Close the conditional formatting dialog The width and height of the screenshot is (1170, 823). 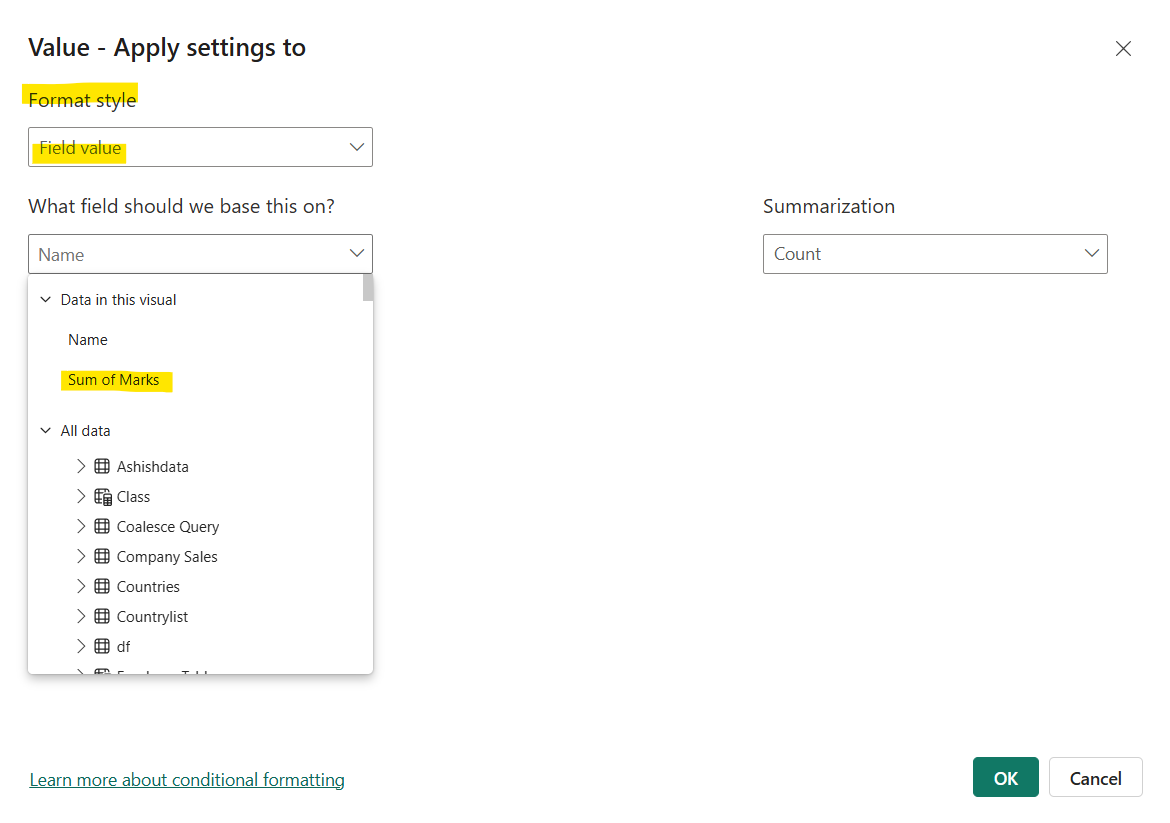(1123, 49)
